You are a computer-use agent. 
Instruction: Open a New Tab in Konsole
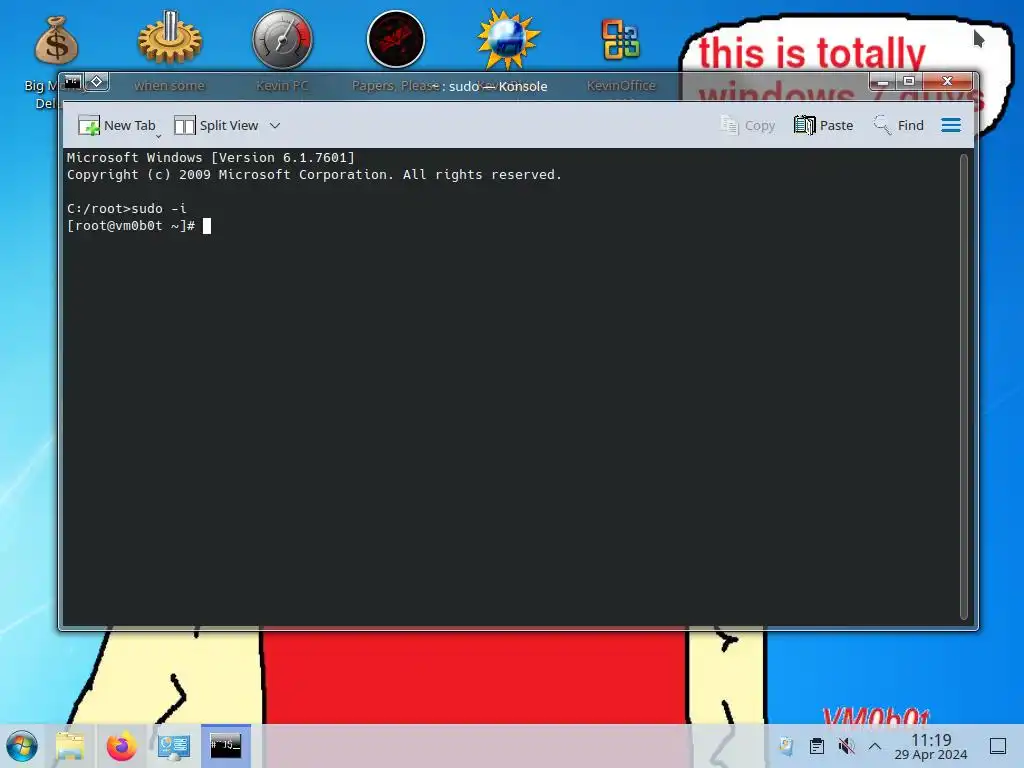click(116, 125)
